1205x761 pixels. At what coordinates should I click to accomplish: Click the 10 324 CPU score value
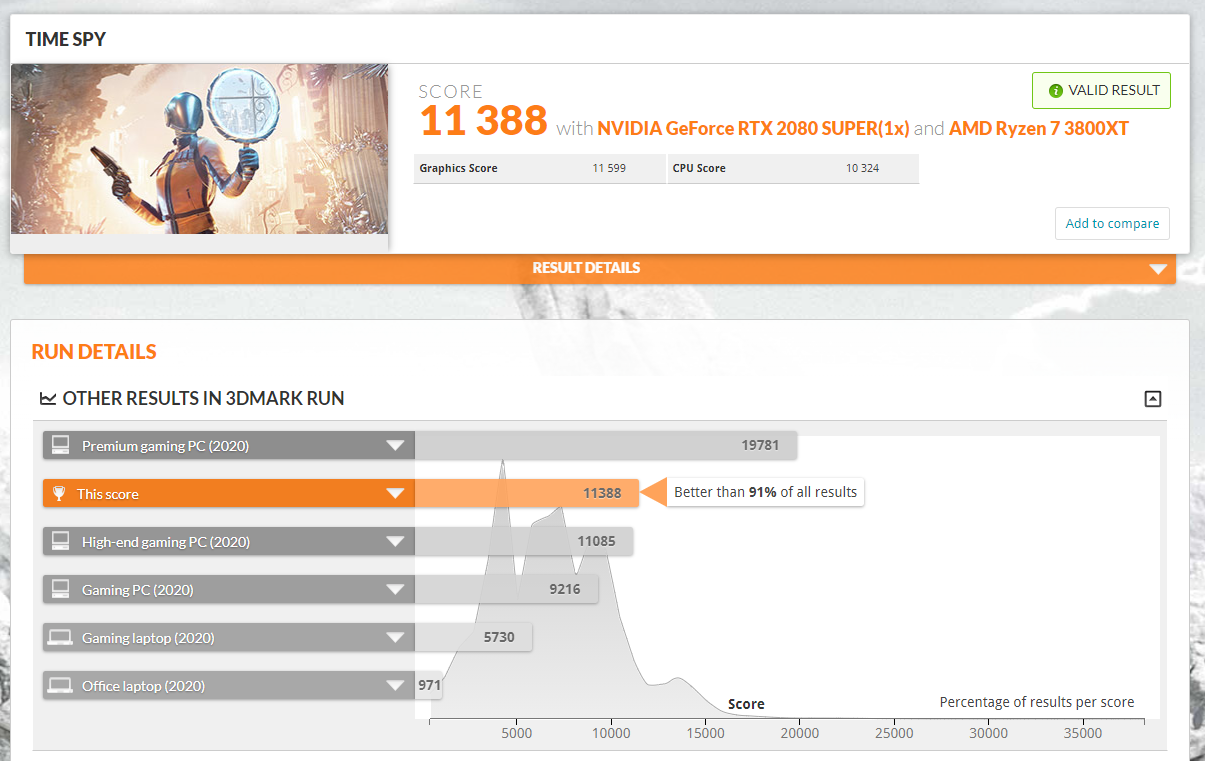point(863,168)
